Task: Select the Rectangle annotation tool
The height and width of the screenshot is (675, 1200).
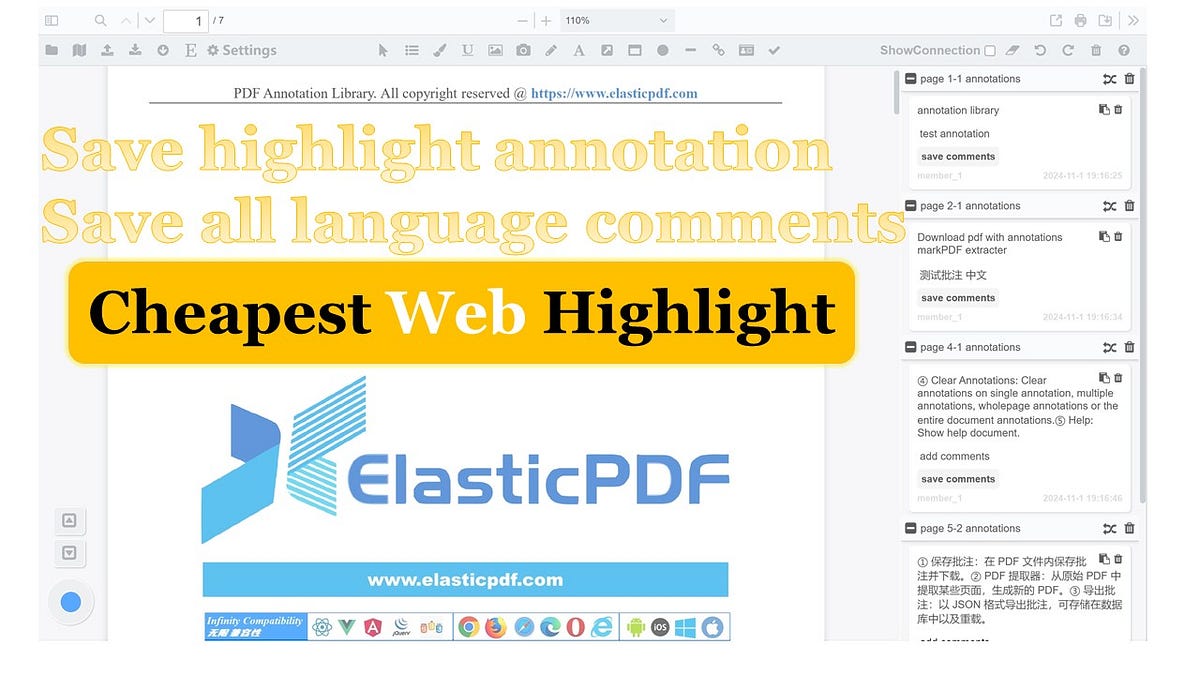Action: pyautogui.click(x=635, y=50)
